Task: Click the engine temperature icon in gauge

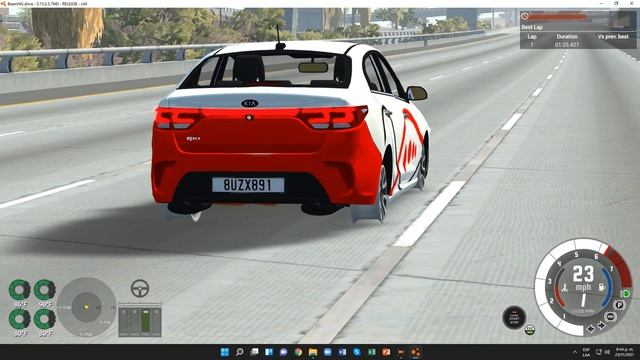Action: (564, 288)
